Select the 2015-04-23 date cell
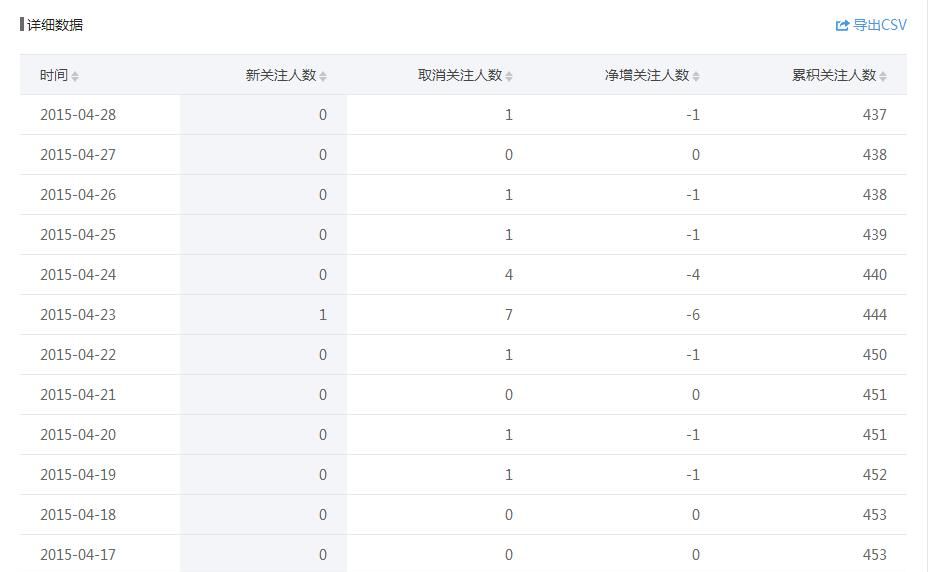Image resolution: width=937 pixels, height=572 pixels. pos(78,315)
